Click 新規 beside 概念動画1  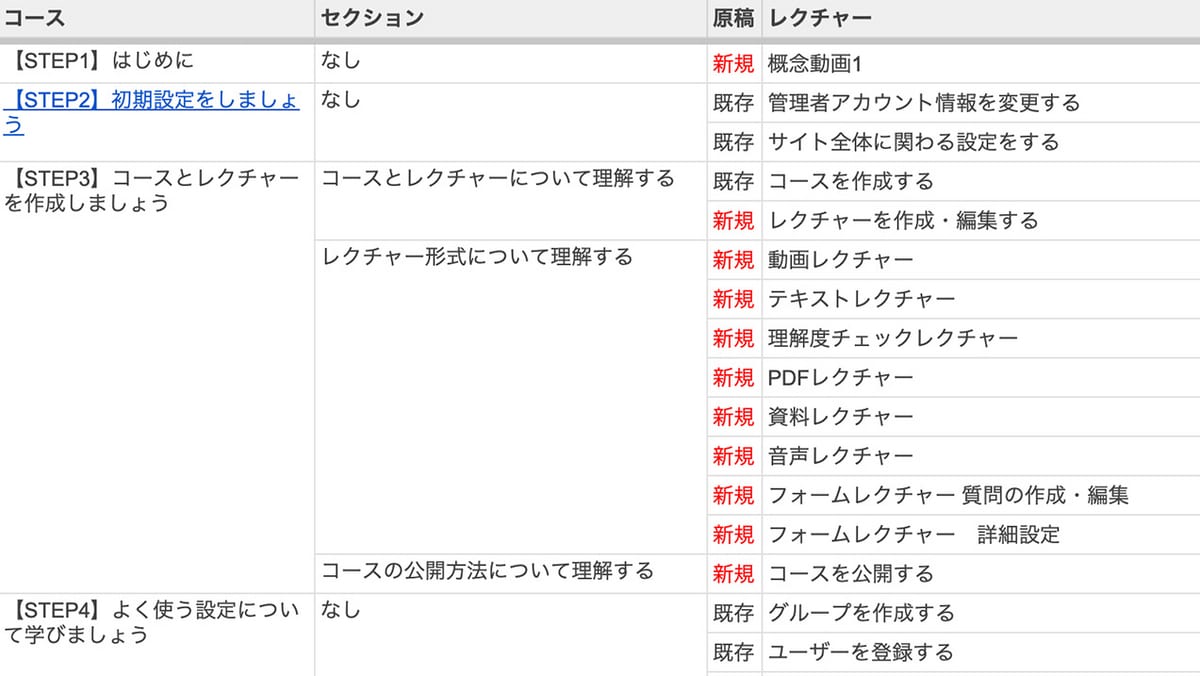click(733, 63)
